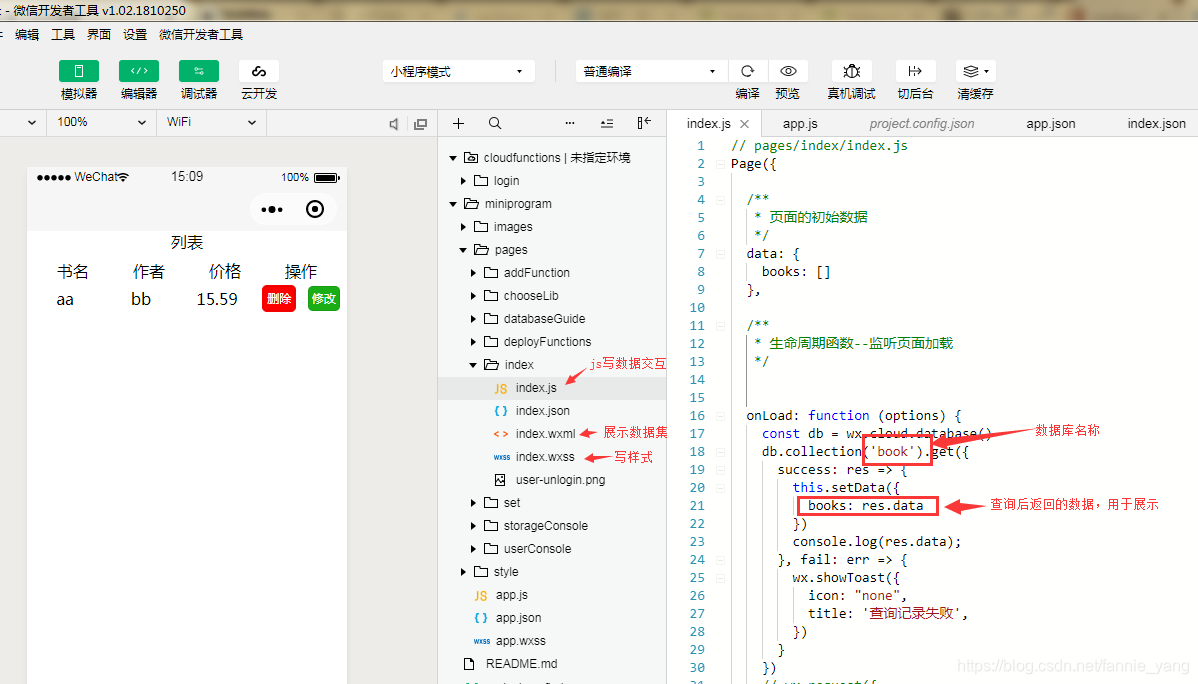Expand the set folder
The image size is (1198, 684).
tap(473, 503)
